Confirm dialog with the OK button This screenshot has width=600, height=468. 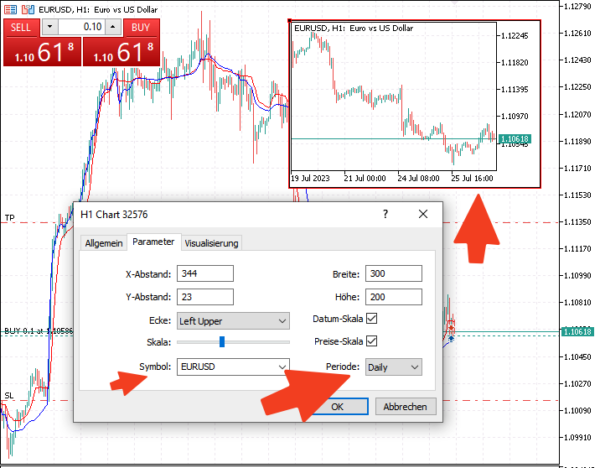pos(338,406)
